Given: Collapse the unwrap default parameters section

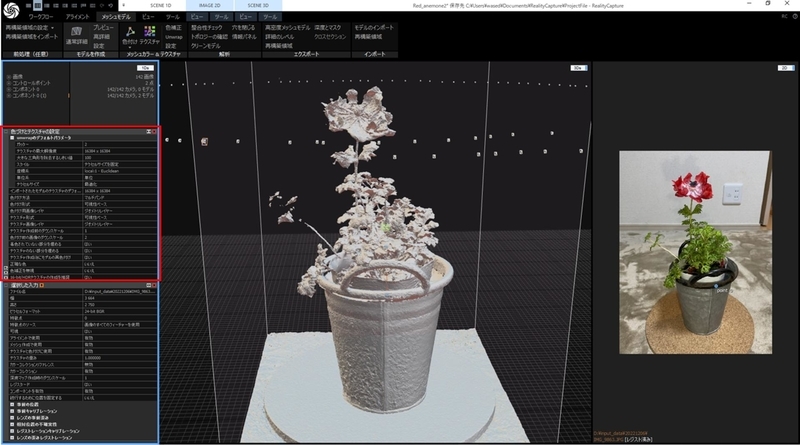Looking at the screenshot, I should (12, 138).
